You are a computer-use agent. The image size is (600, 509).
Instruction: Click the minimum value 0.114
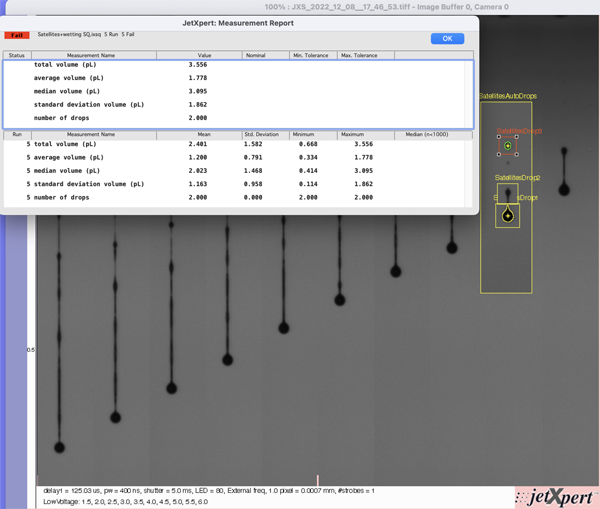tap(308, 184)
